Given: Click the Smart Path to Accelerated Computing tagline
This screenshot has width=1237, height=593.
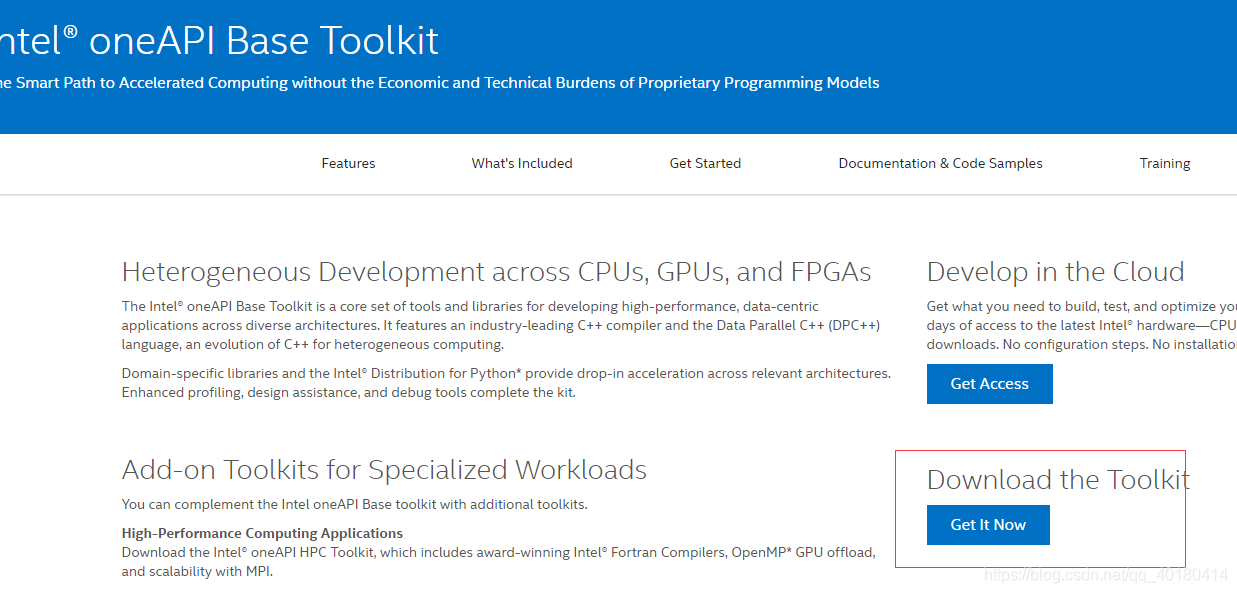Looking at the screenshot, I should point(439,83).
